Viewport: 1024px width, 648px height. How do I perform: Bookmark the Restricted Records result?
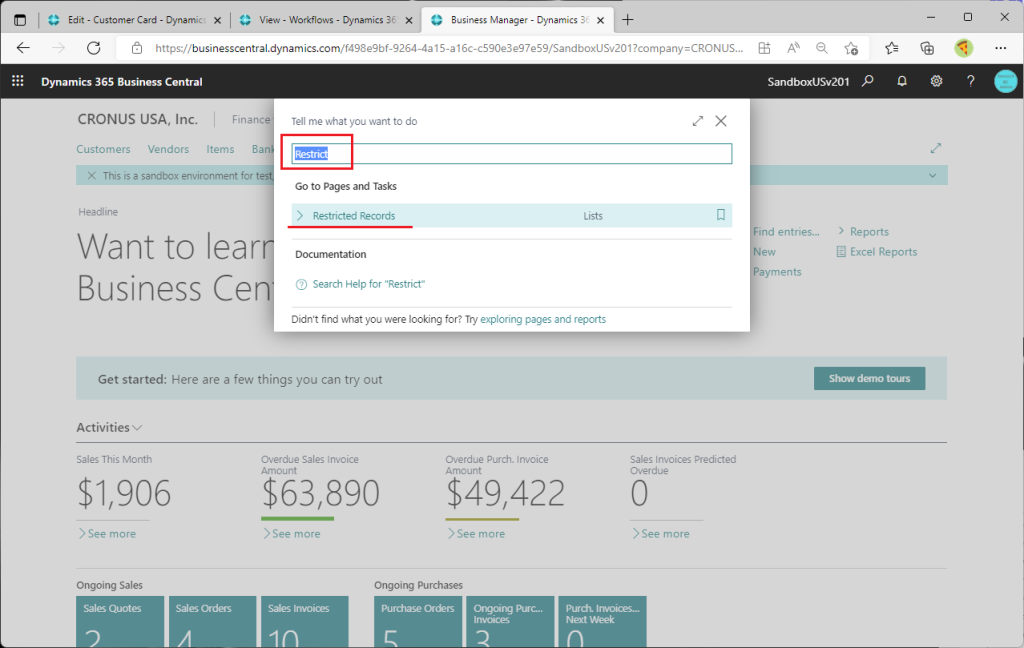[720, 215]
